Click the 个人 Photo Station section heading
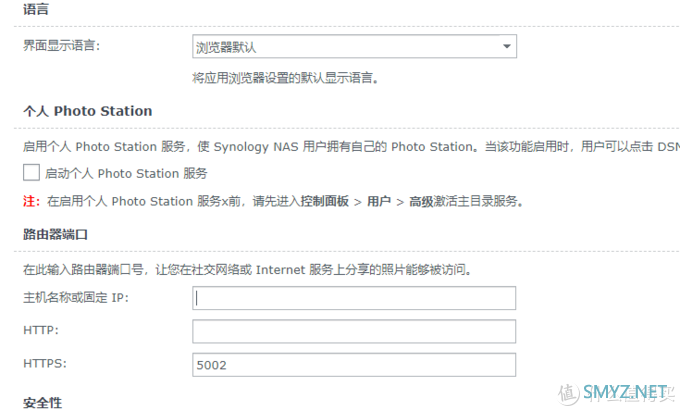 coord(87,111)
